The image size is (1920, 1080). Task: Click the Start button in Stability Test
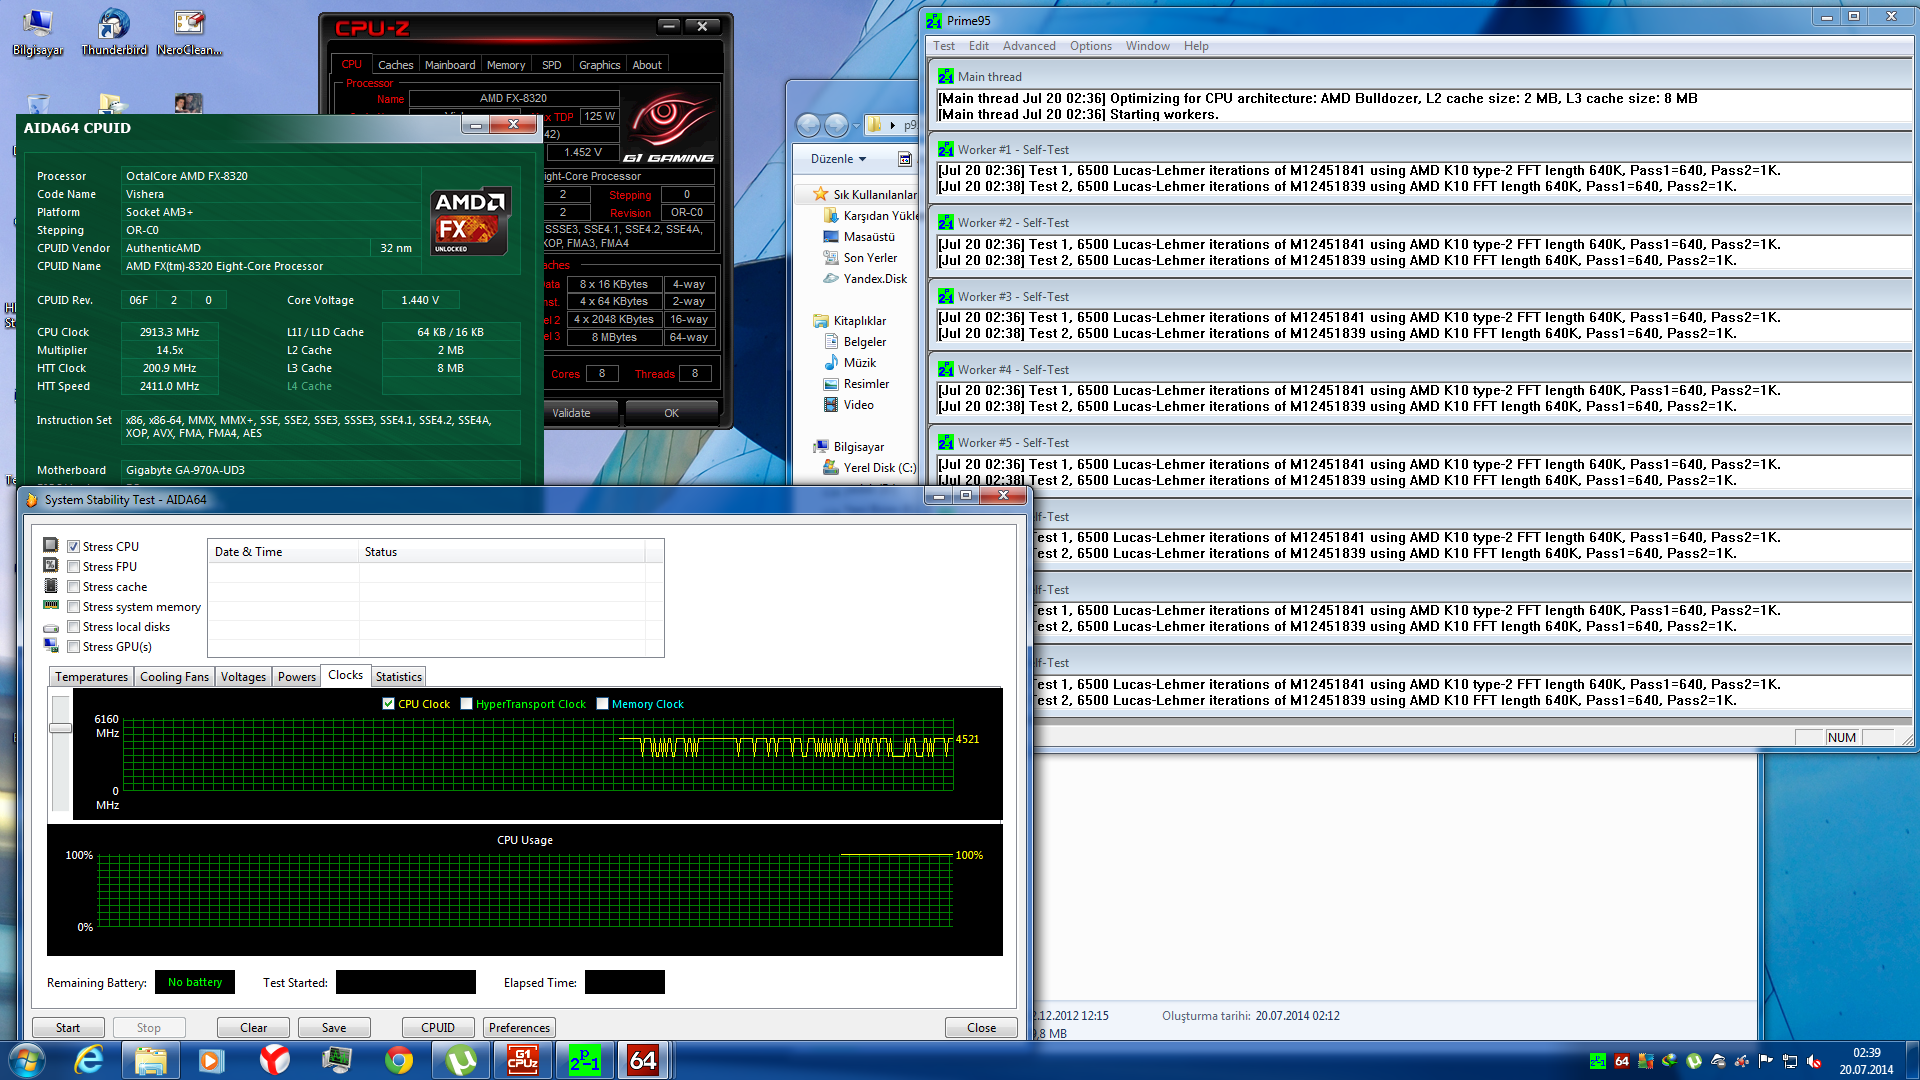tap(68, 1028)
